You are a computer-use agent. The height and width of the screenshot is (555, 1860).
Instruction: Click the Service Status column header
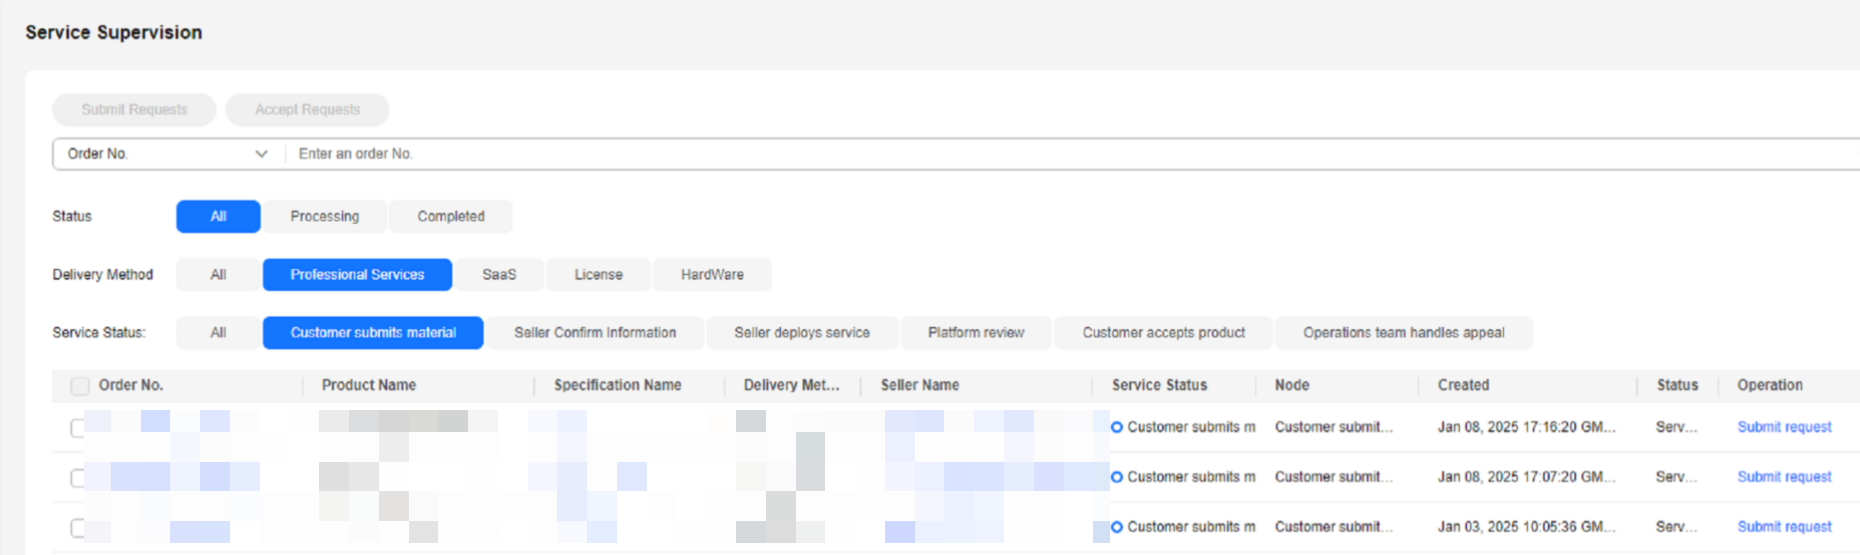coord(1160,385)
